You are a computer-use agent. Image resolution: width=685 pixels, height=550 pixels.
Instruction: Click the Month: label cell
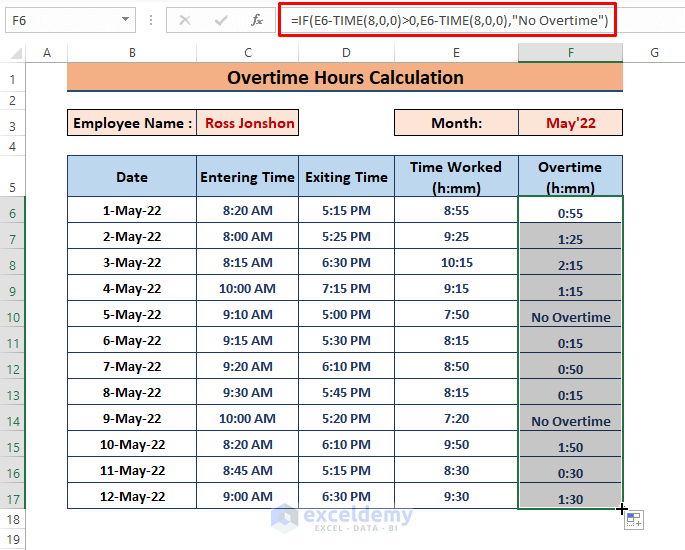(x=456, y=123)
